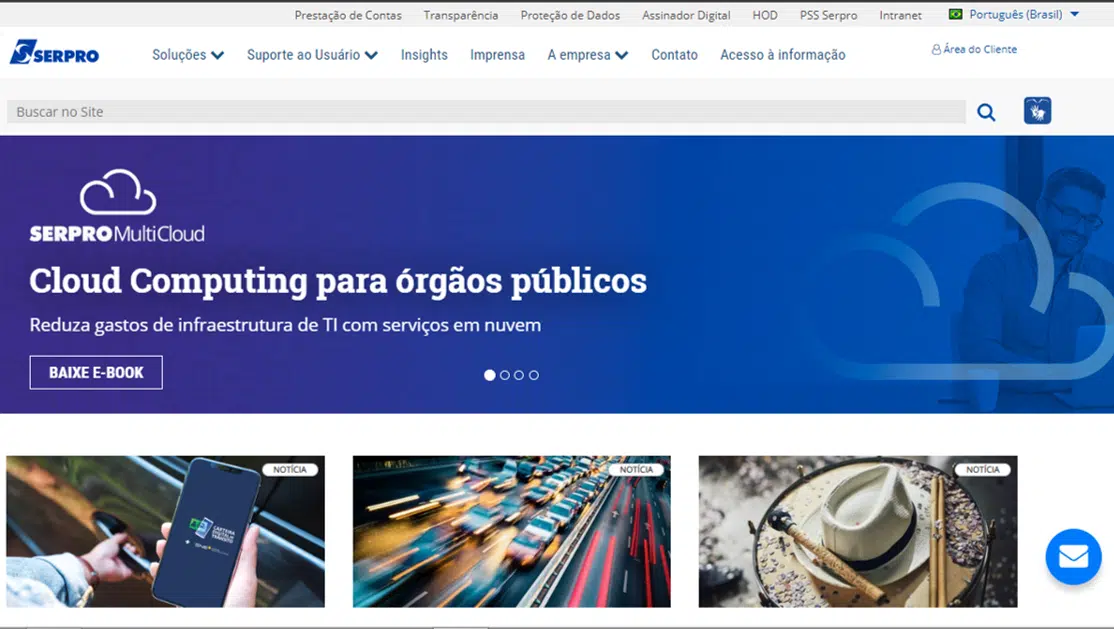
Task: Click the HOD link
Action: [x=764, y=15]
